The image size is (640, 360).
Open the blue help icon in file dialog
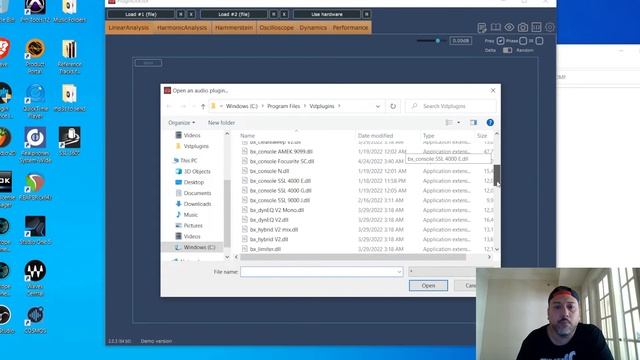490,122
